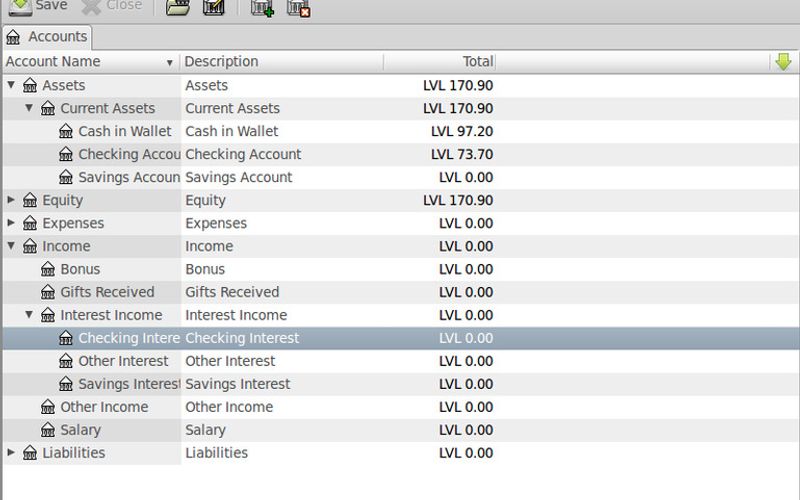The height and width of the screenshot is (500, 800).
Task: Click the Savings Account description cell
Action: pos(239,177)
